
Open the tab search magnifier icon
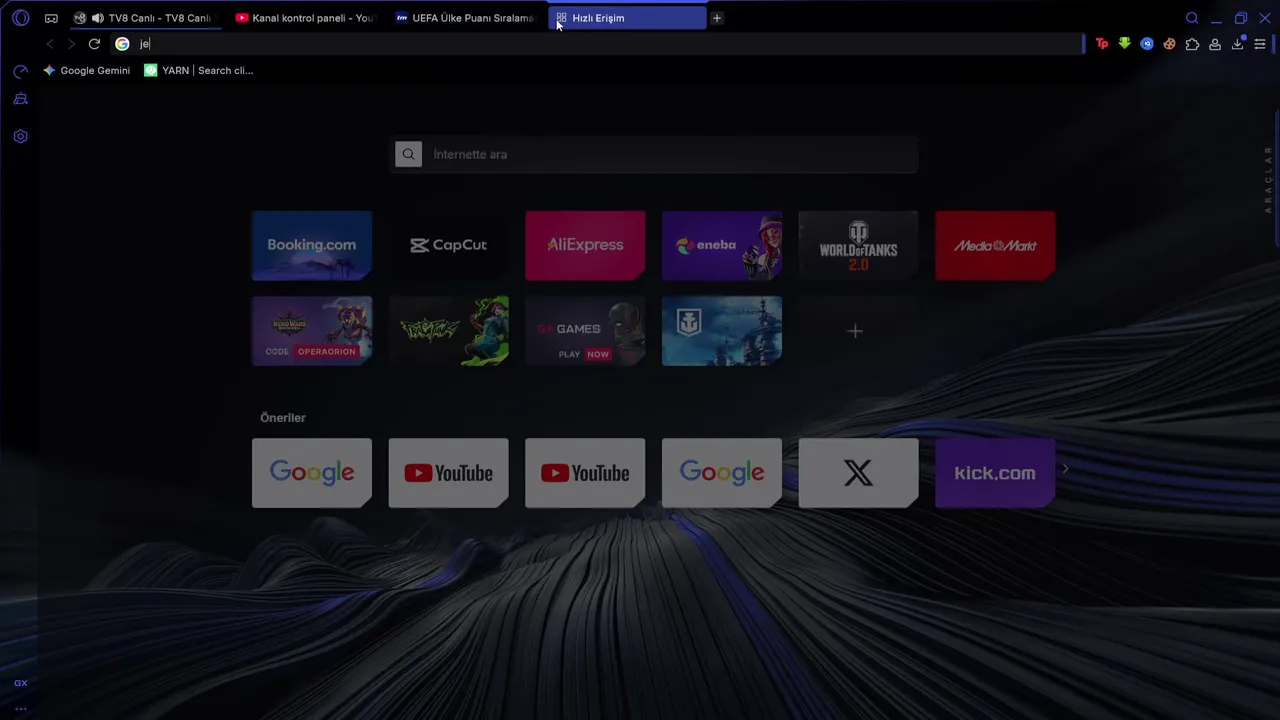(x=1192, y=18)
